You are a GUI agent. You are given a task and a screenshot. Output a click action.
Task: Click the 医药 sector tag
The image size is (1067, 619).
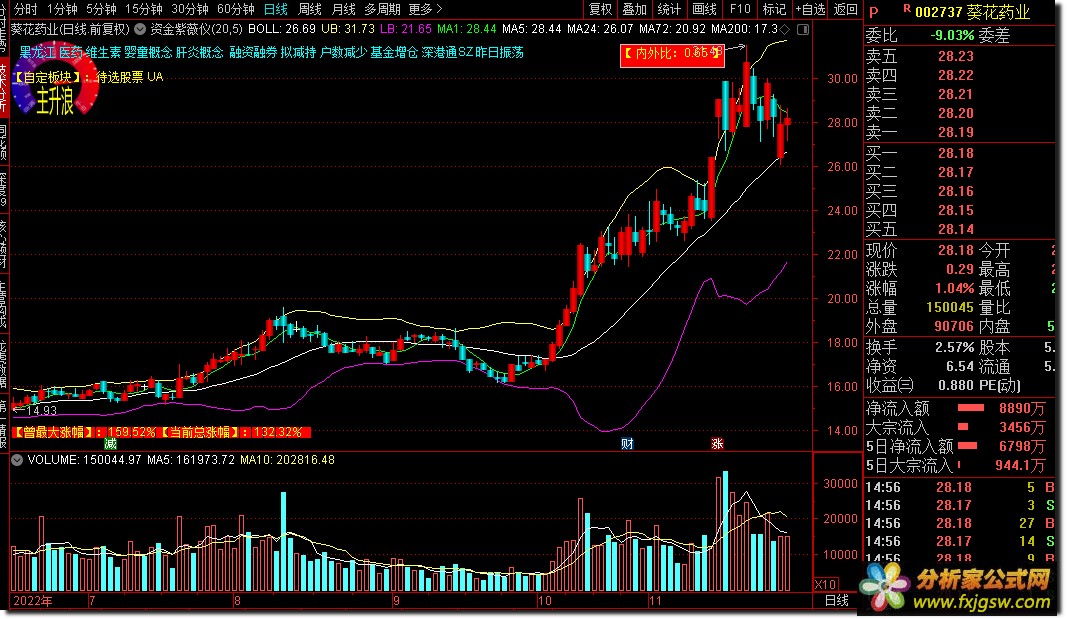(71, 52)
